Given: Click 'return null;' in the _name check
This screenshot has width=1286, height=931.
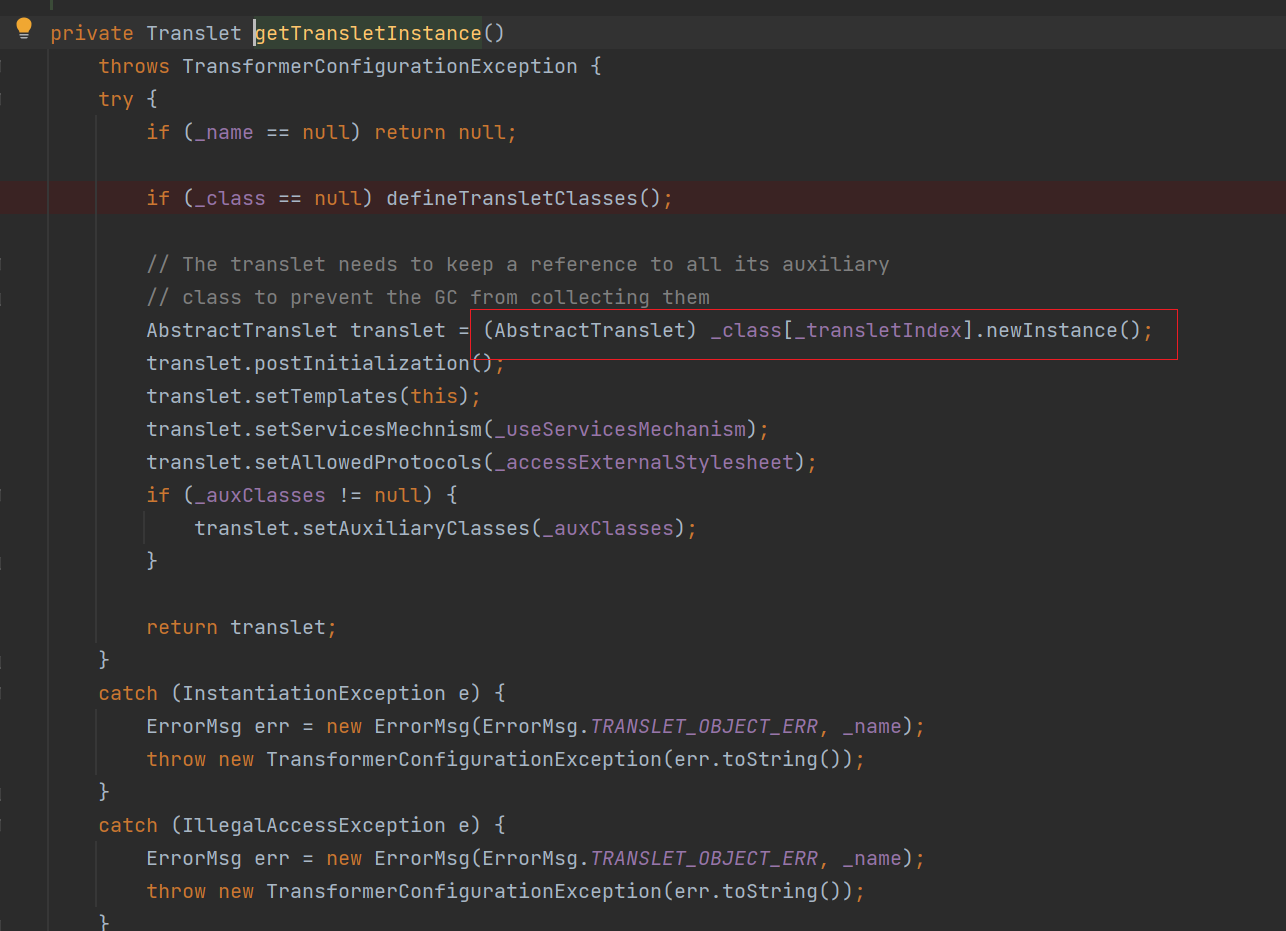Looking at the screenshot, I should pos(446,132).
